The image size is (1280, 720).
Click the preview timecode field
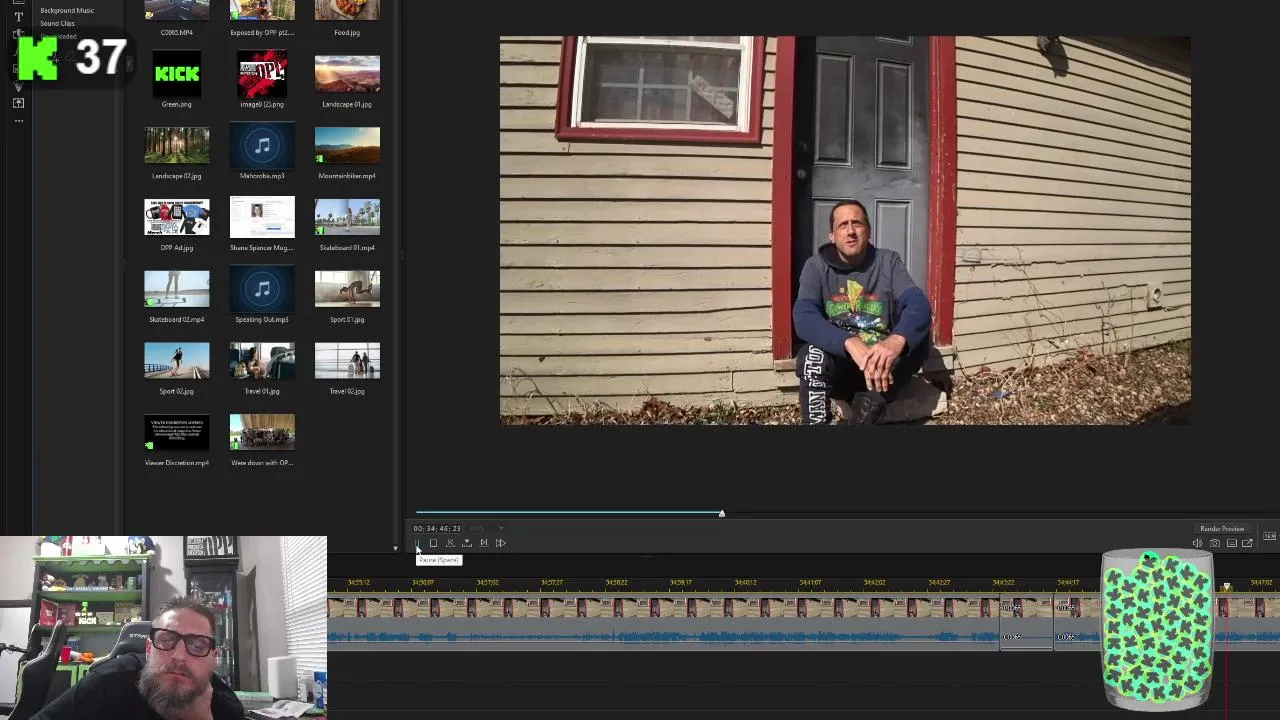[x=437, y=528]
